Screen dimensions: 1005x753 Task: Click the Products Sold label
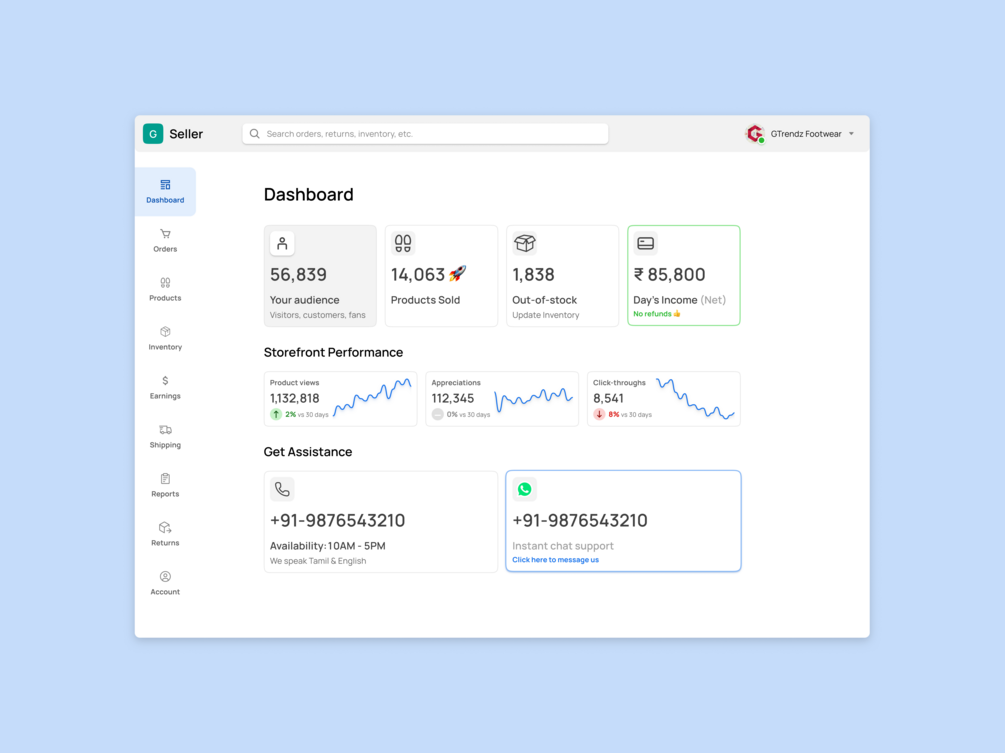pos(426,300)
